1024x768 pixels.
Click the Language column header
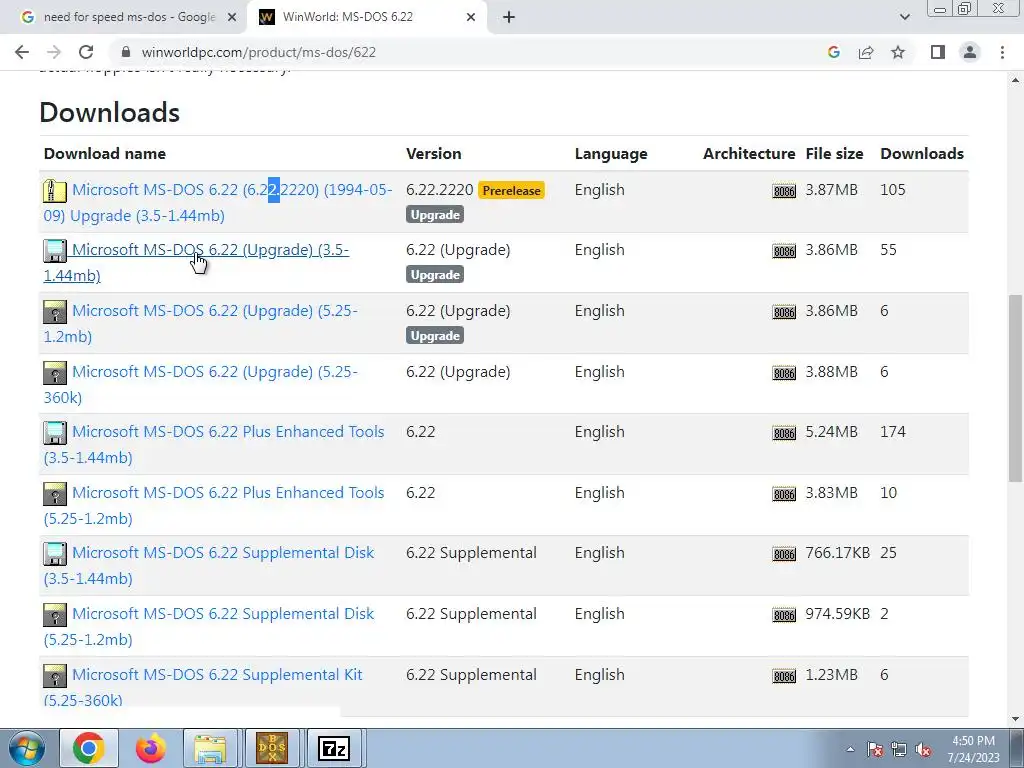(611, 153)
